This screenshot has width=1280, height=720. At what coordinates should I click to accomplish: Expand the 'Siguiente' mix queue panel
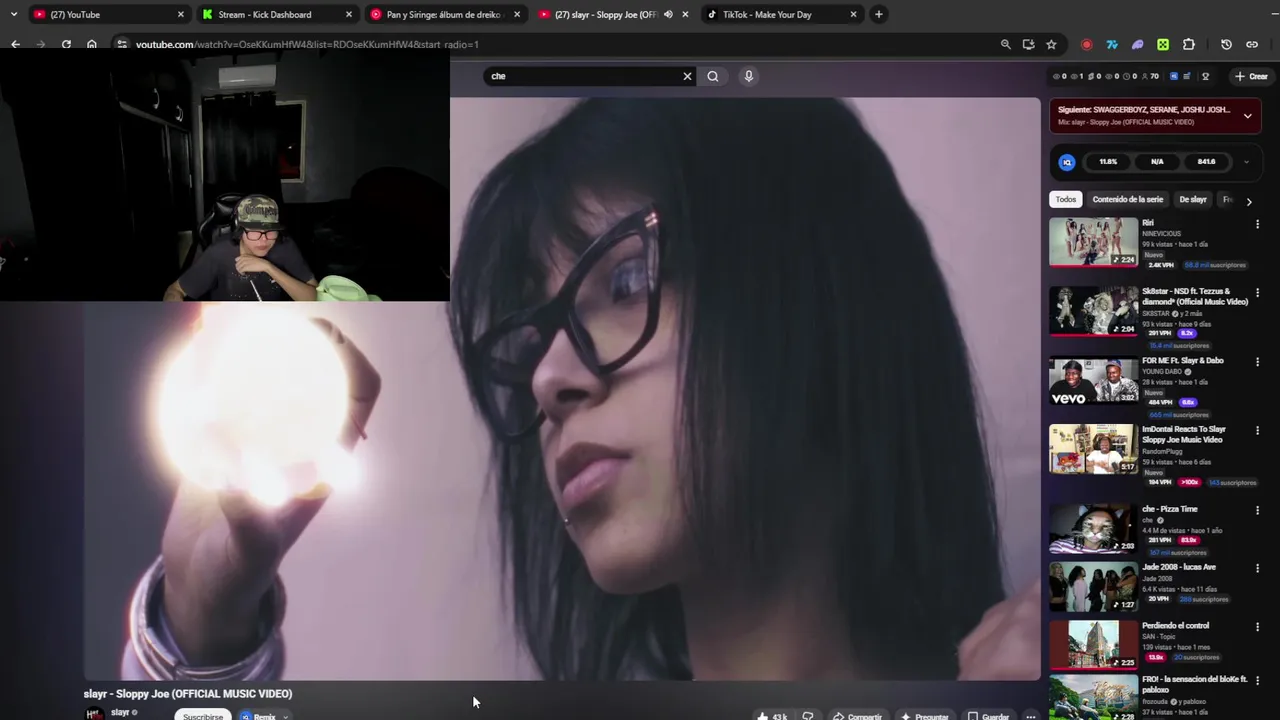click(1247, 116)
